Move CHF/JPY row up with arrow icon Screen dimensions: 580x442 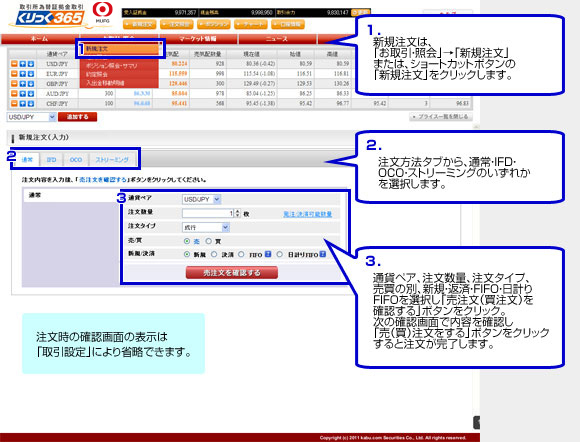23,104
